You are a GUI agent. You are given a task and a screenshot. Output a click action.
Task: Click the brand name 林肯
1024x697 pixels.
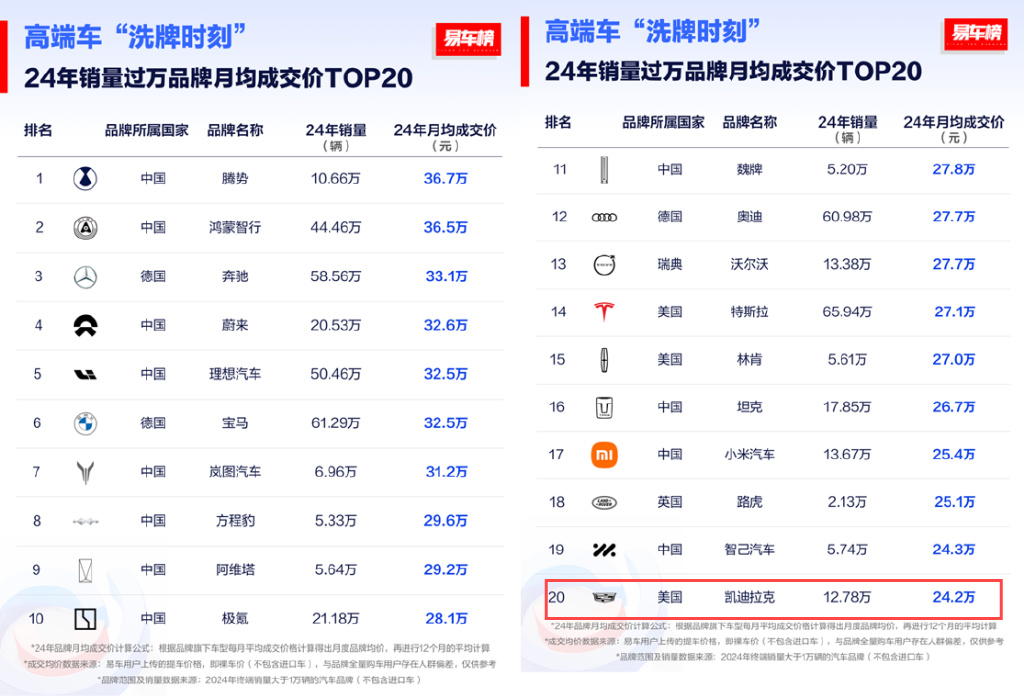pyautogui.click(x=749, y=359)
